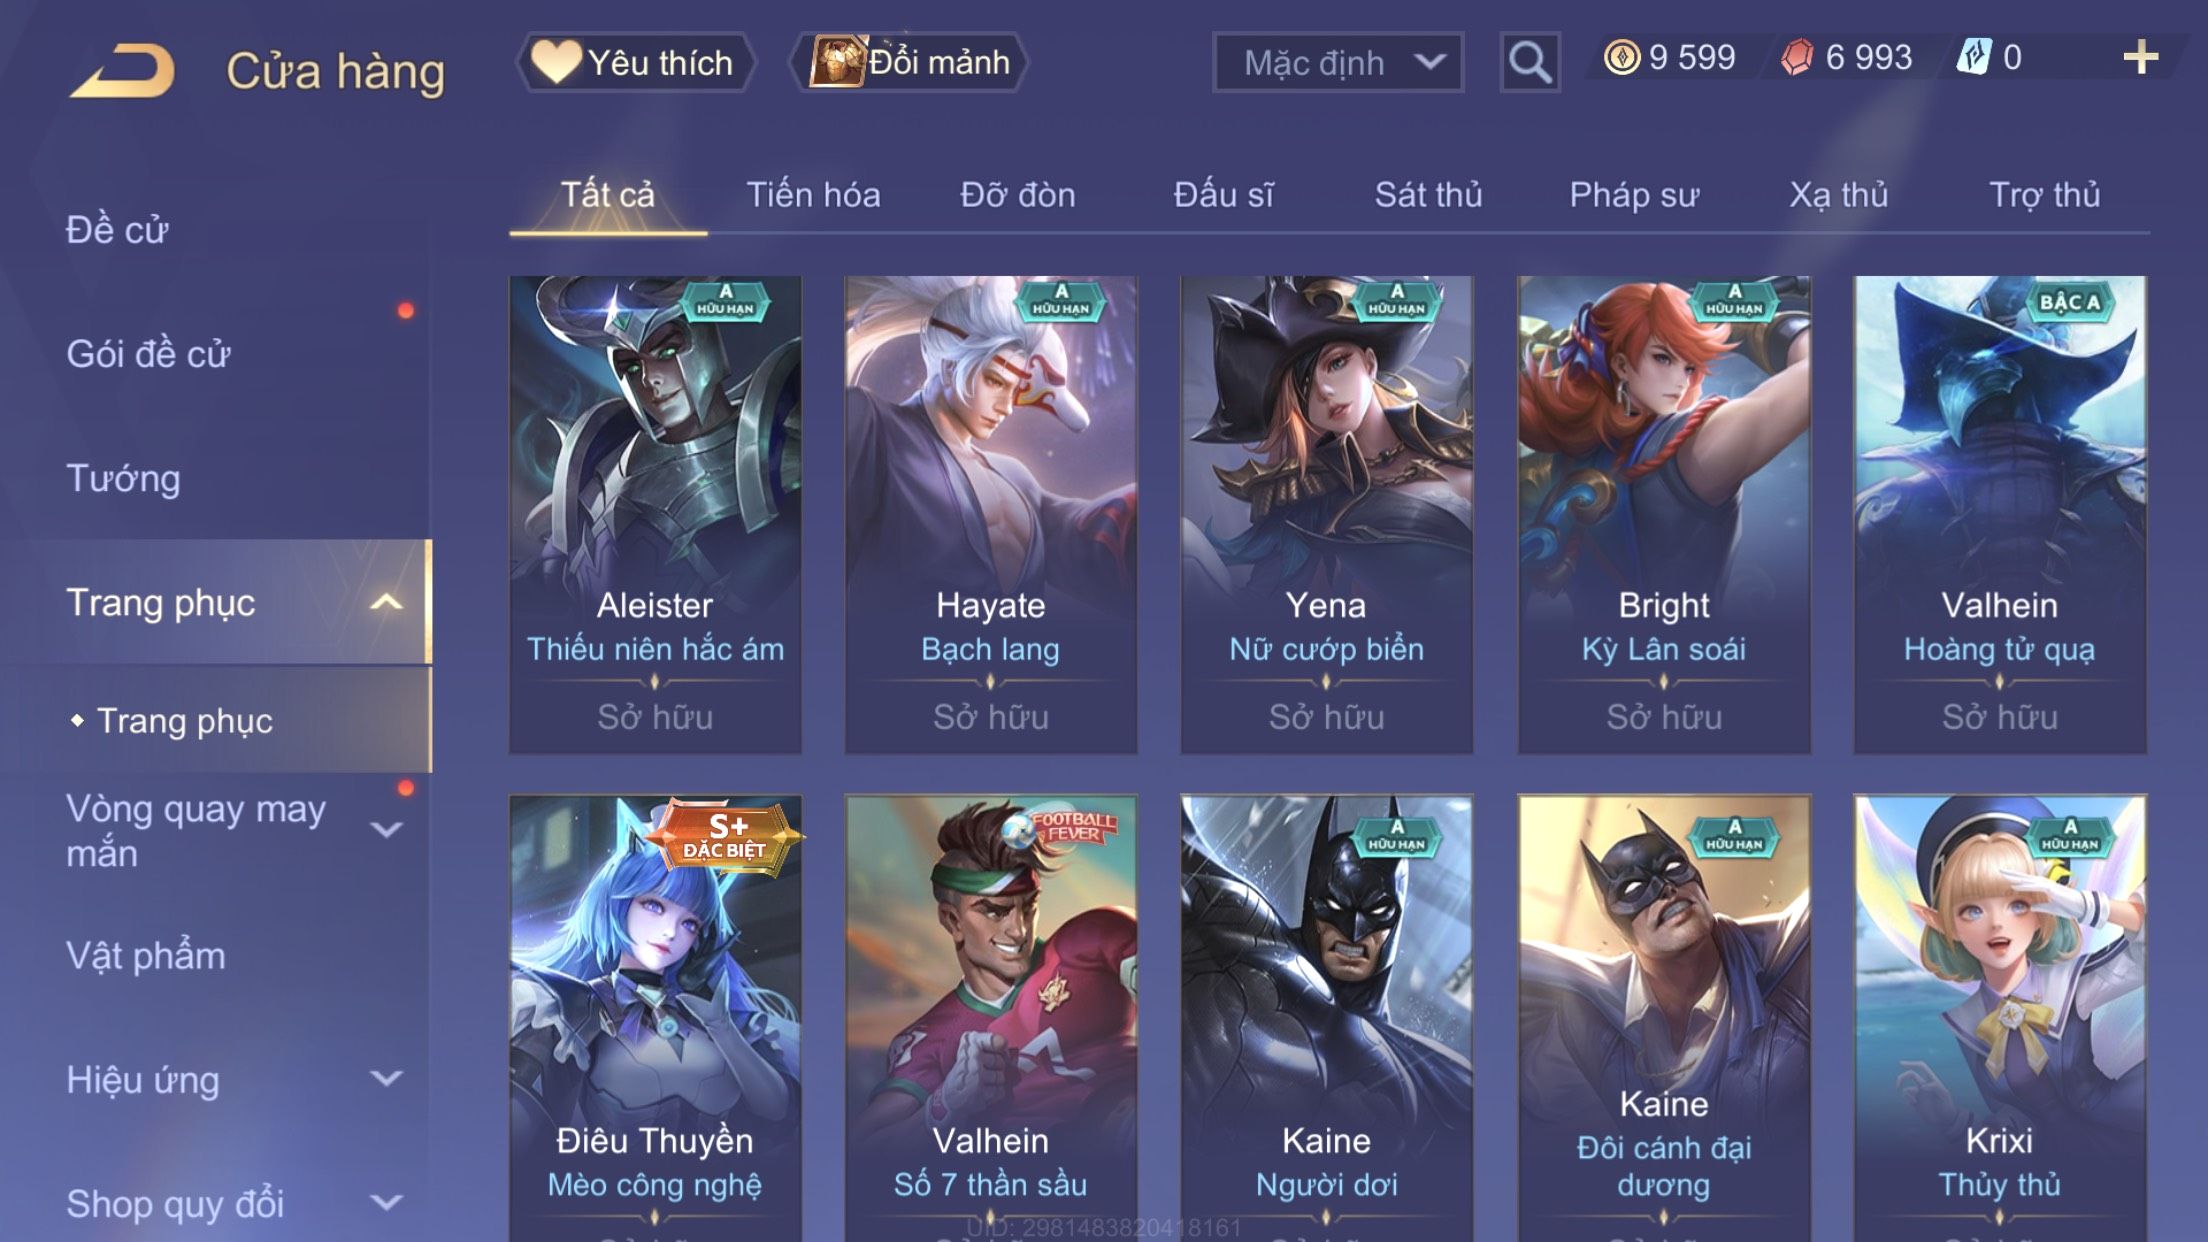
Task: Open the search magnifier icon
Action: click(1529, 62)
